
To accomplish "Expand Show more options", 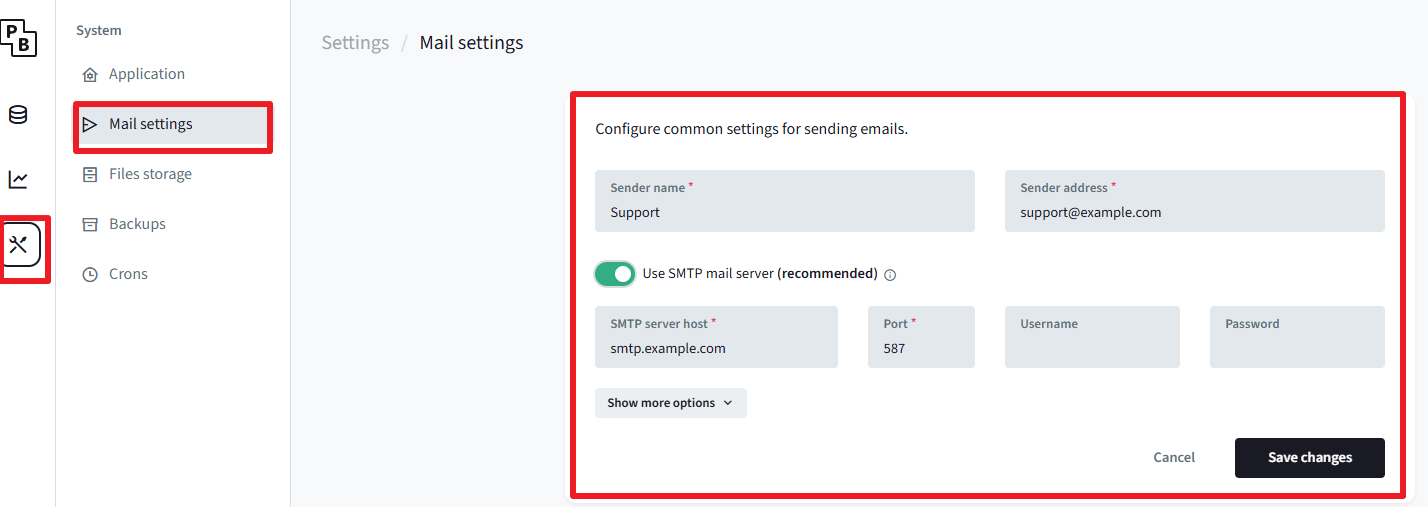I will (x=670, y=403).
